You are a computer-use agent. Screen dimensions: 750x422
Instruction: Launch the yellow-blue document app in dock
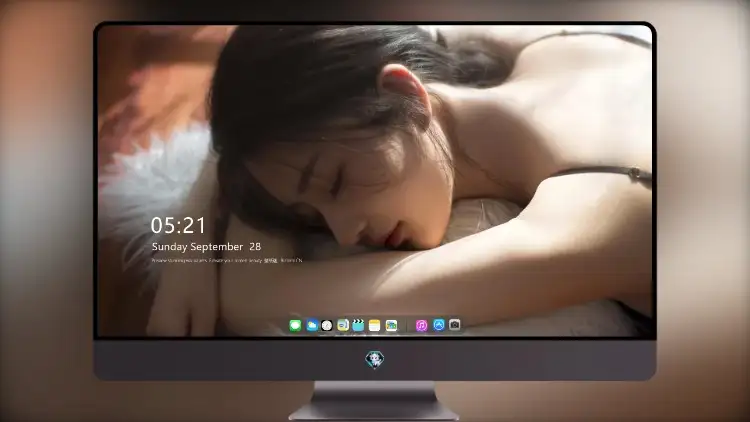[x=343, y=325]
